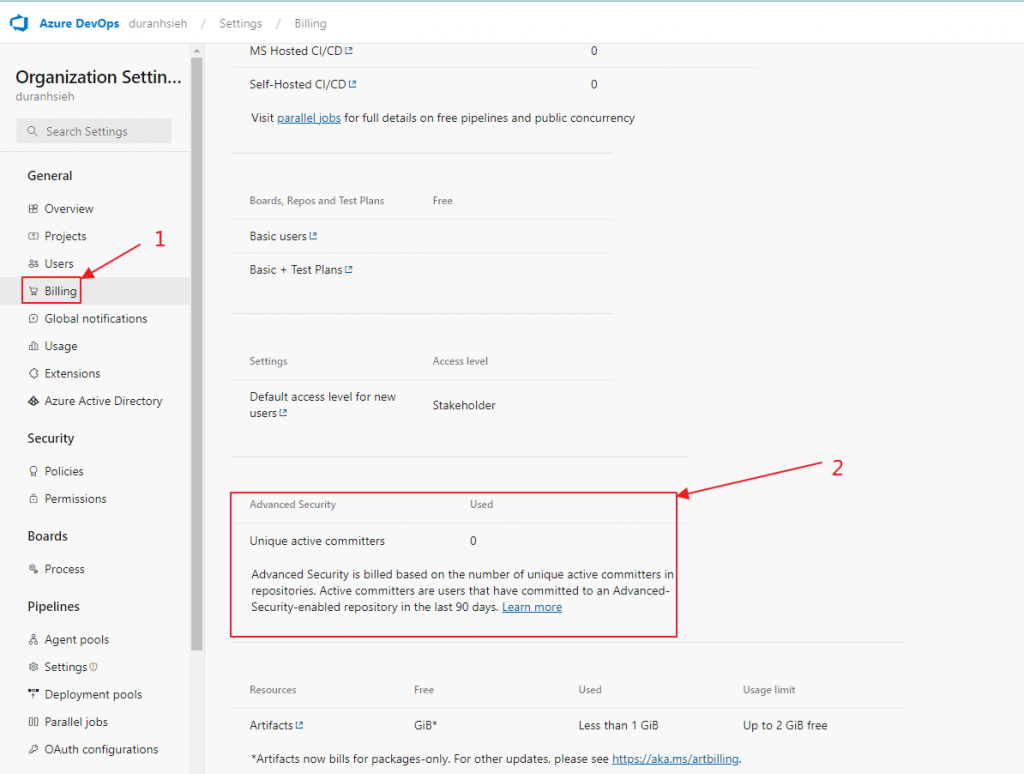The image size is (1024, 774).
Task: Open the aka.ms/artbilling link
Action: 675,759
